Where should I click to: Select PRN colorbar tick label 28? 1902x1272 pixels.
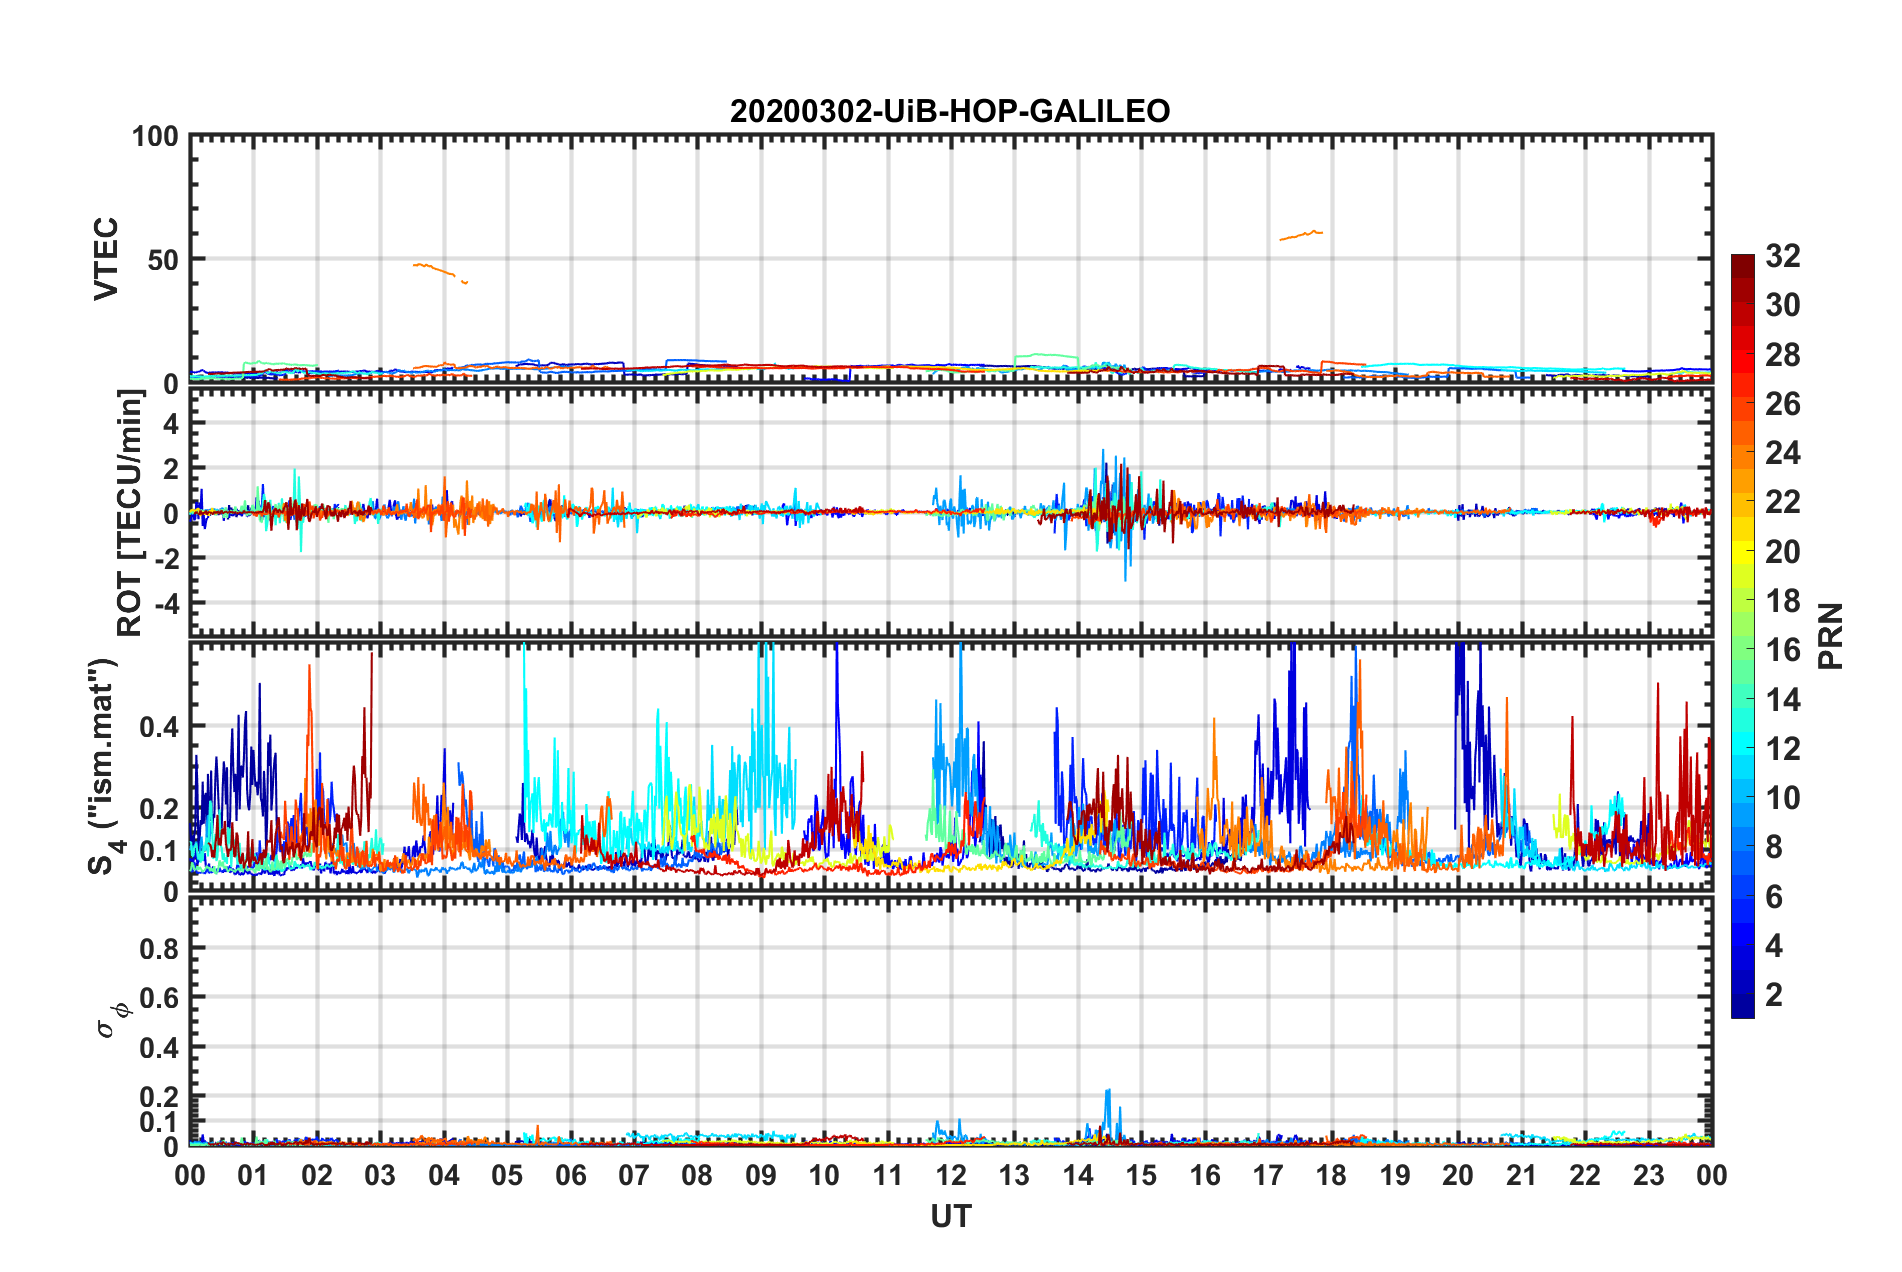tap(1783, 355)
